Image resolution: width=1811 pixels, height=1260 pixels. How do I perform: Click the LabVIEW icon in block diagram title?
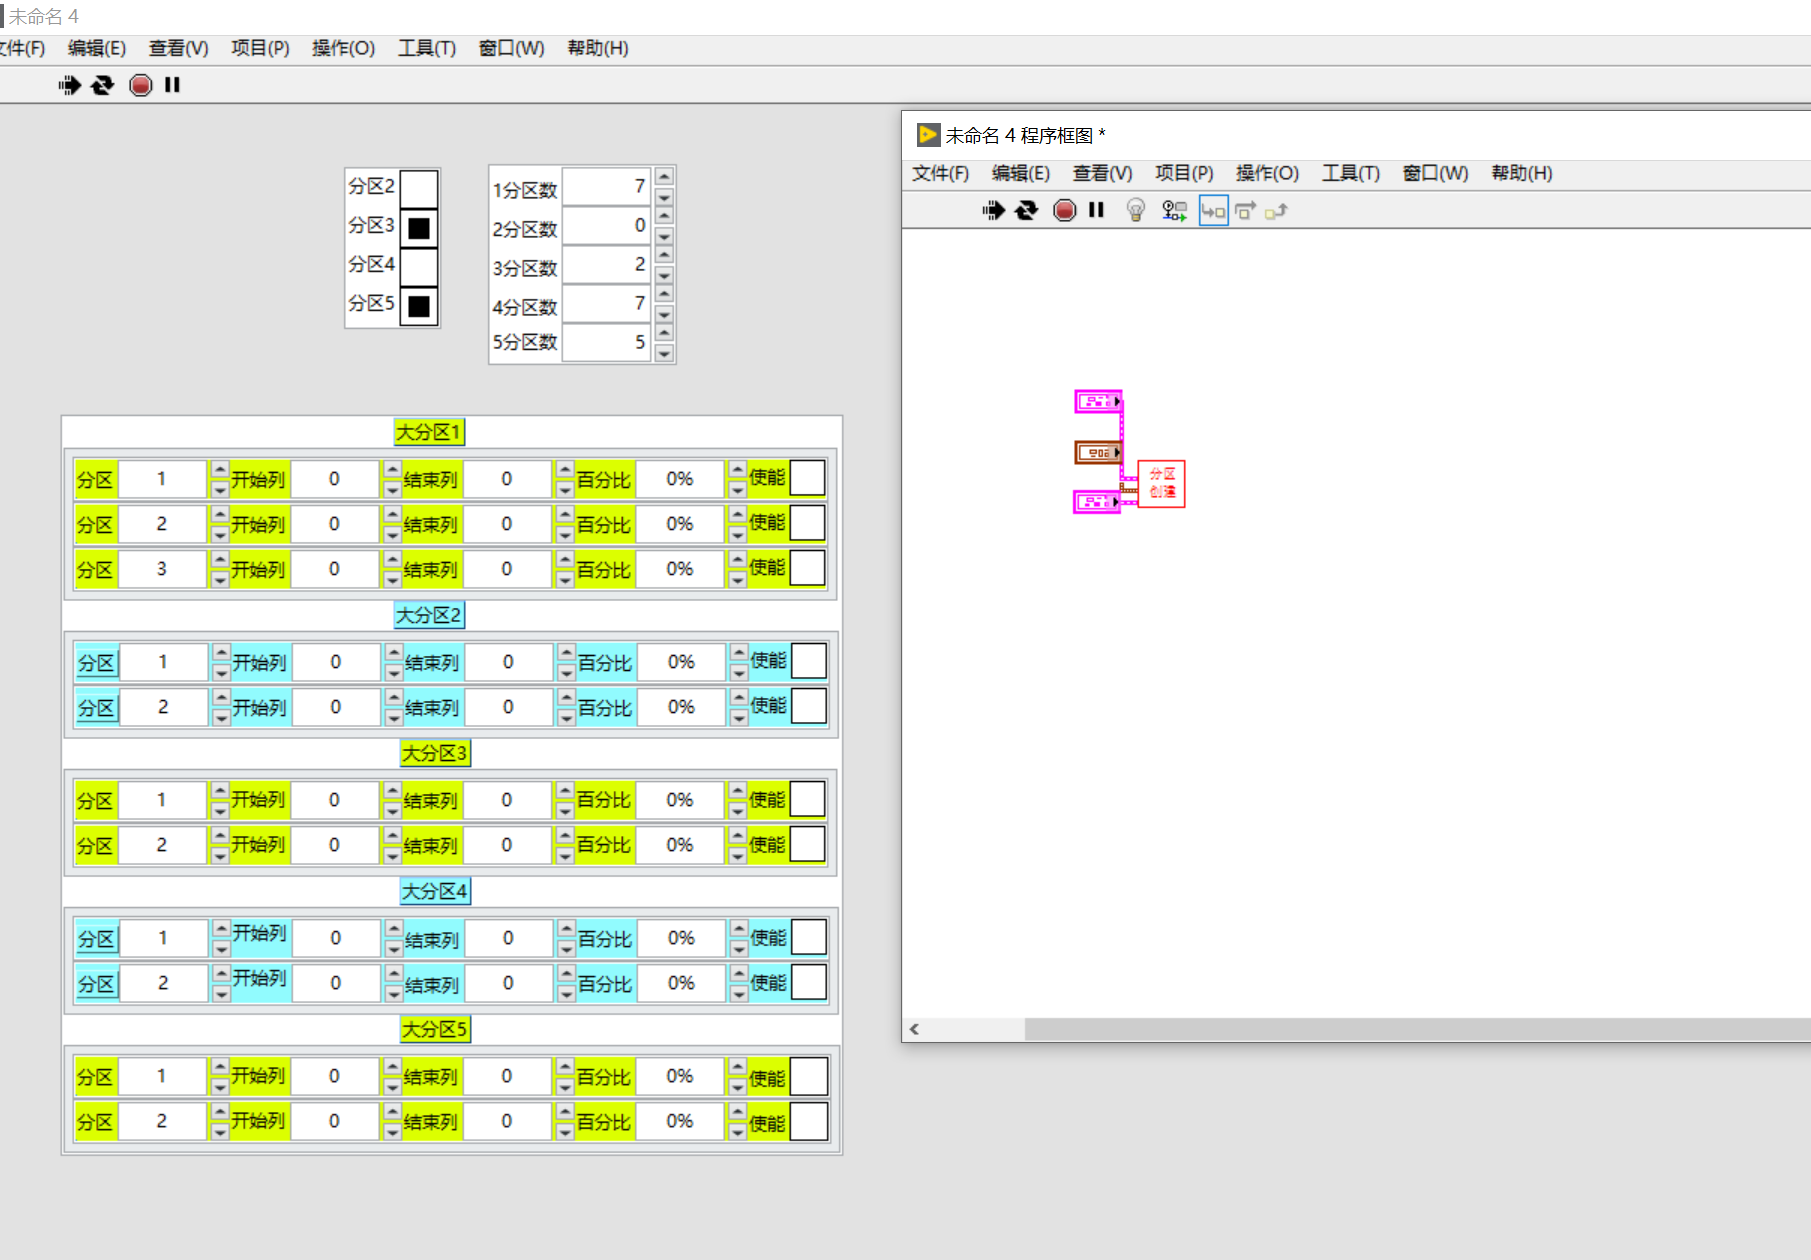coord(929,135)
